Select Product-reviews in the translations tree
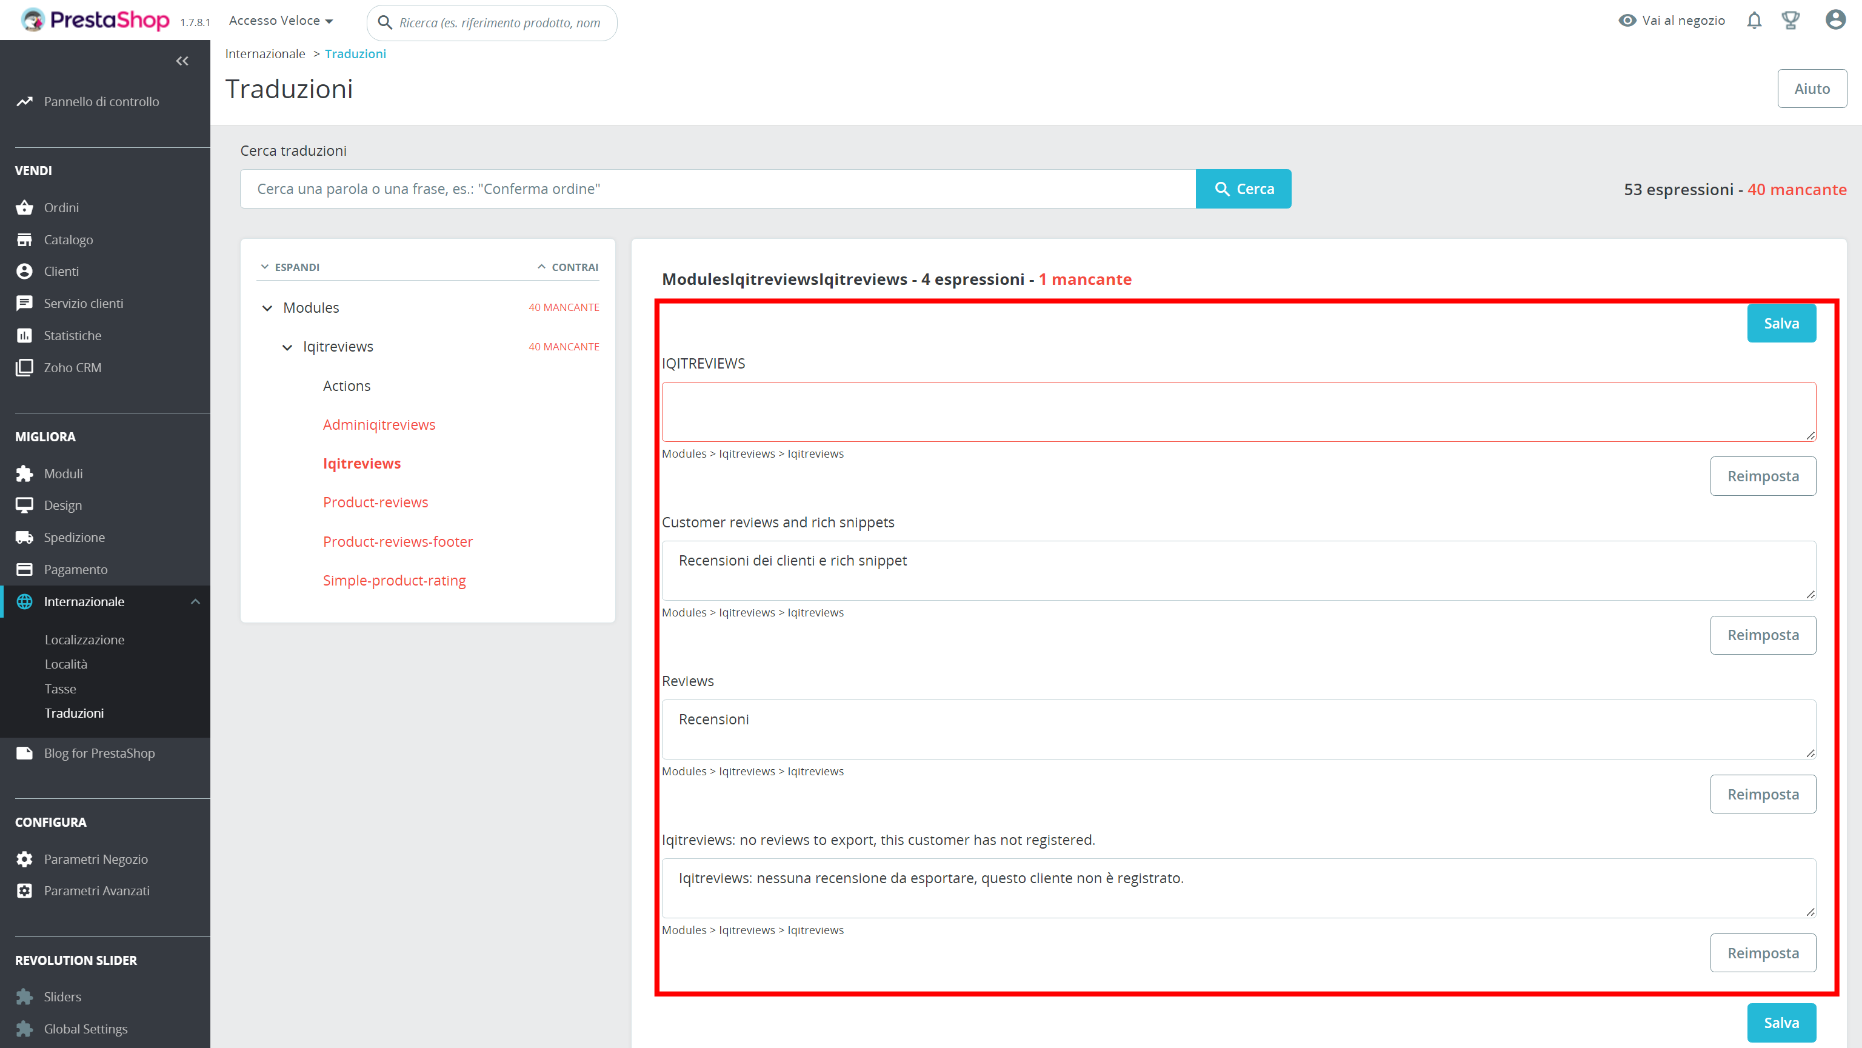This screenshot has width=1862, height=1048. point(375,503)
